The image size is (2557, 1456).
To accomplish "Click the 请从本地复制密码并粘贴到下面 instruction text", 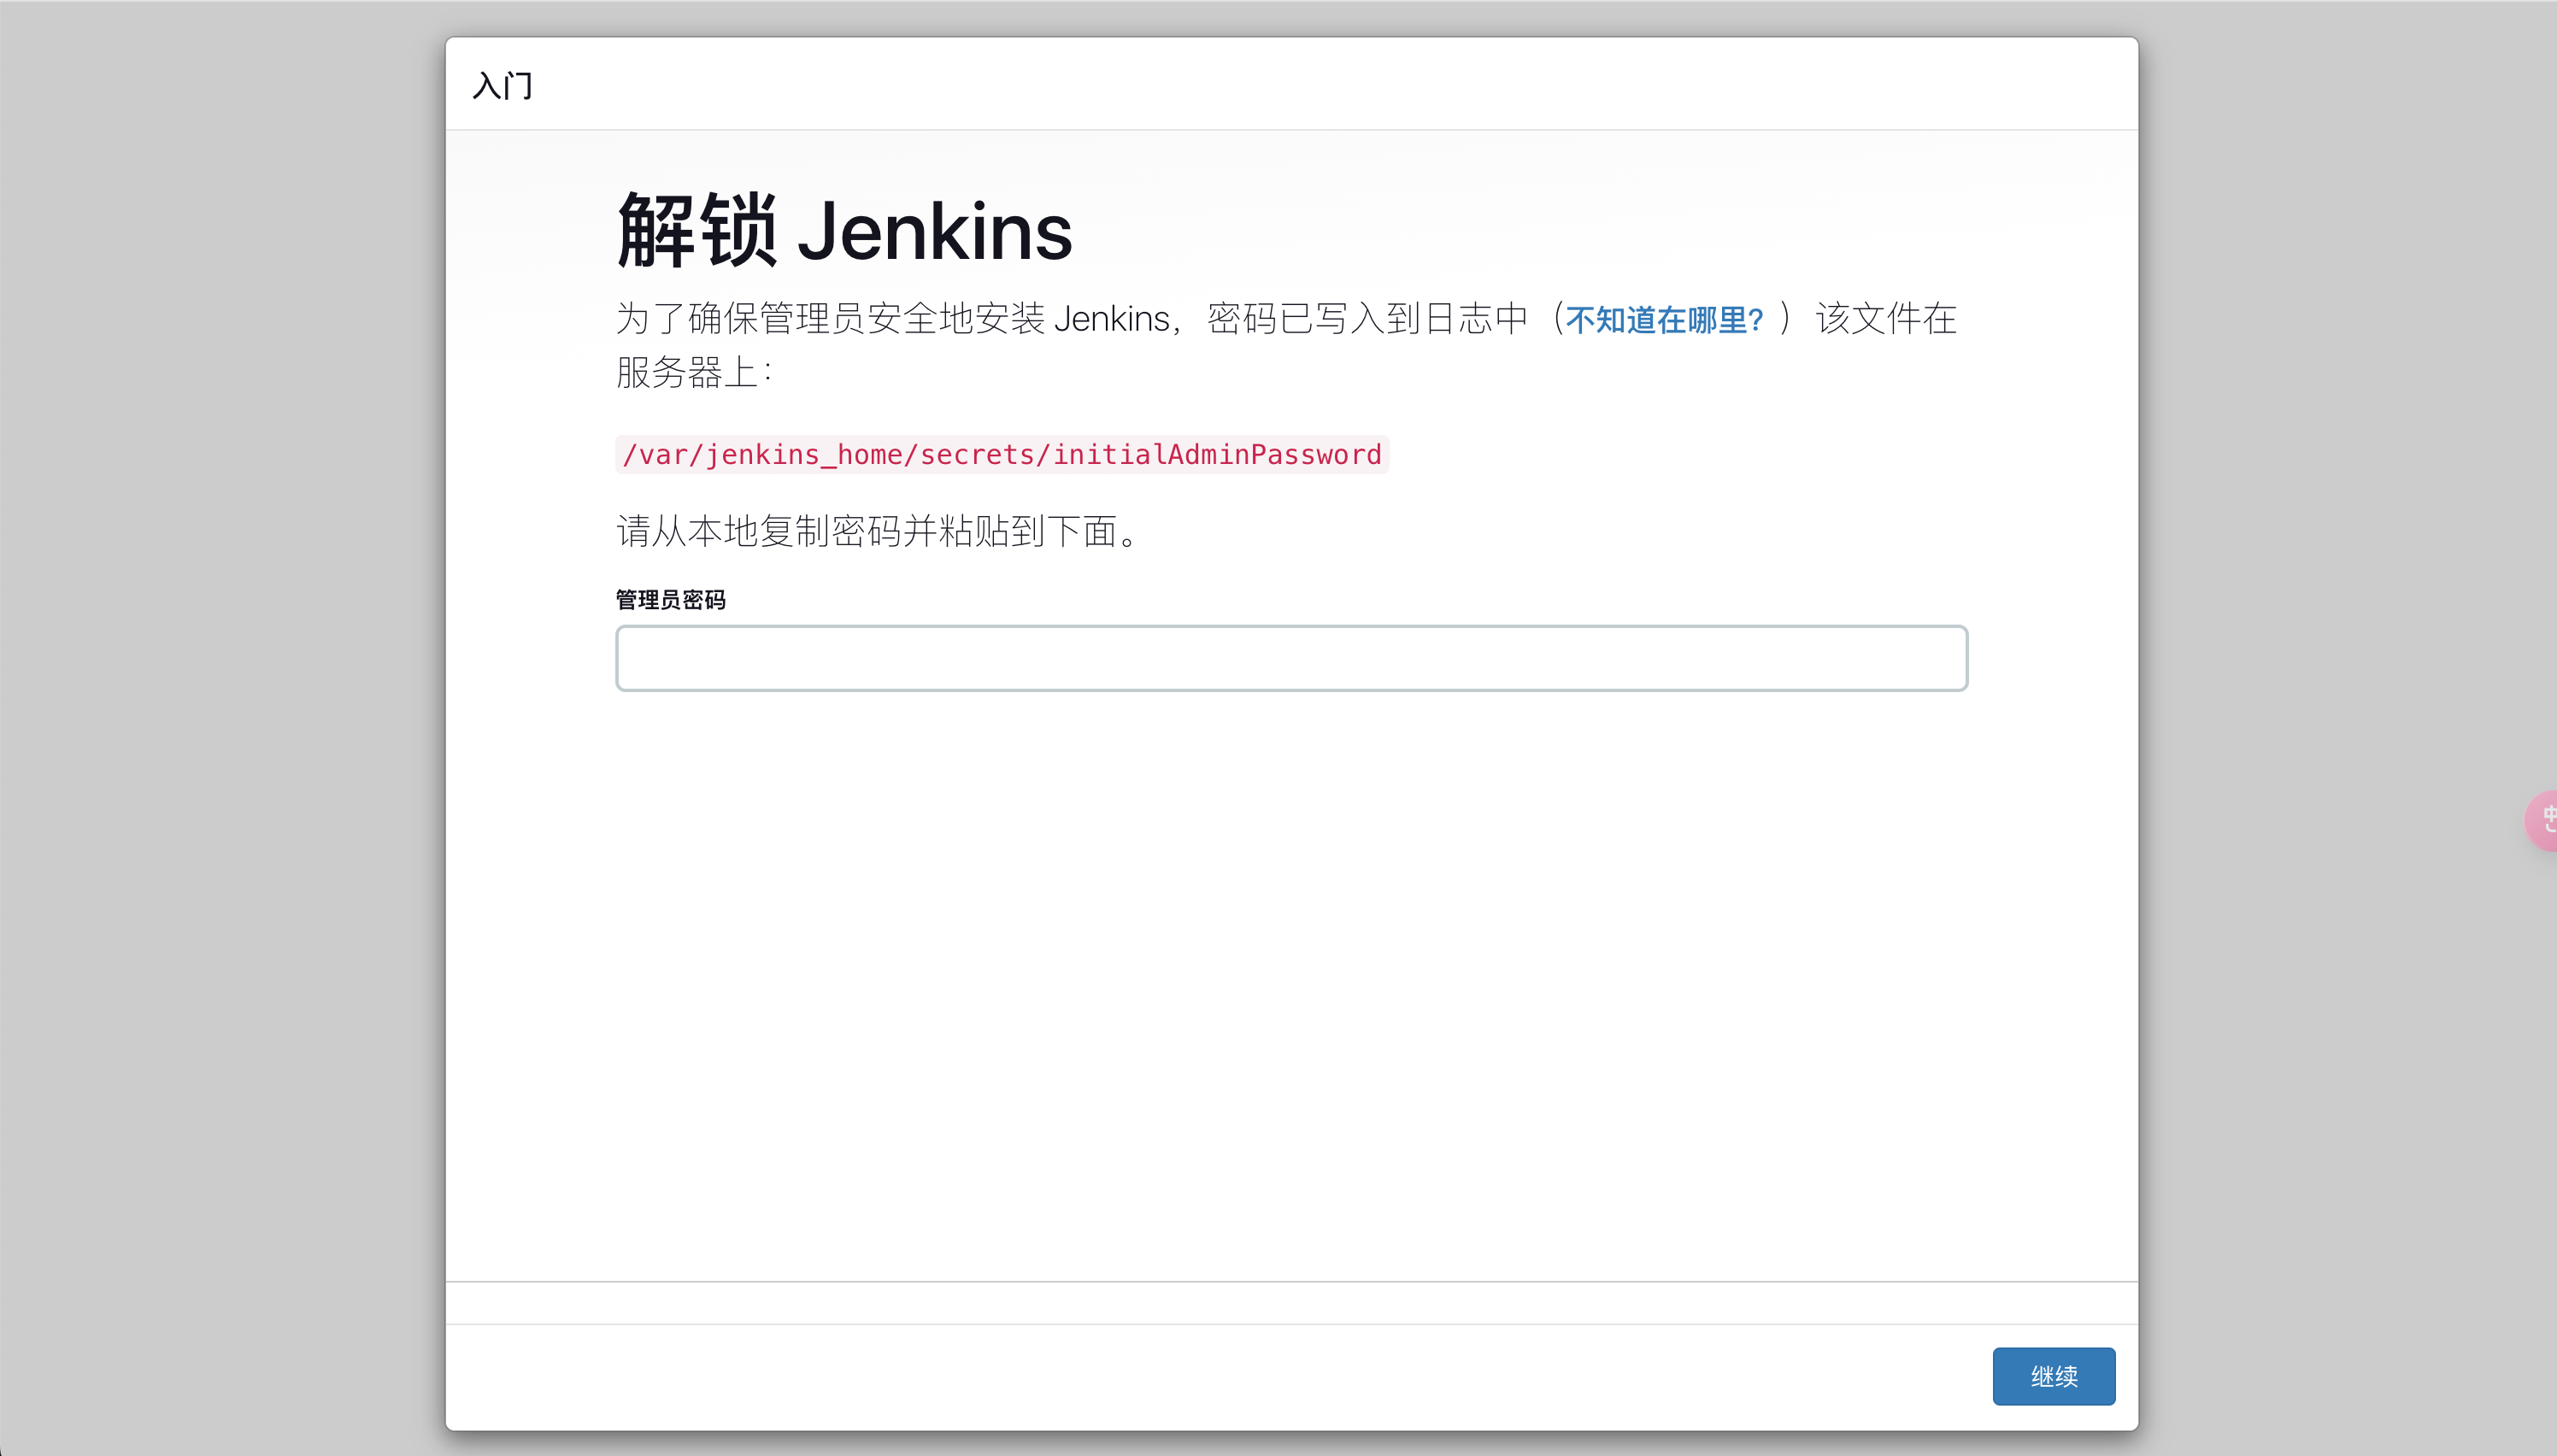I will 877,531.
